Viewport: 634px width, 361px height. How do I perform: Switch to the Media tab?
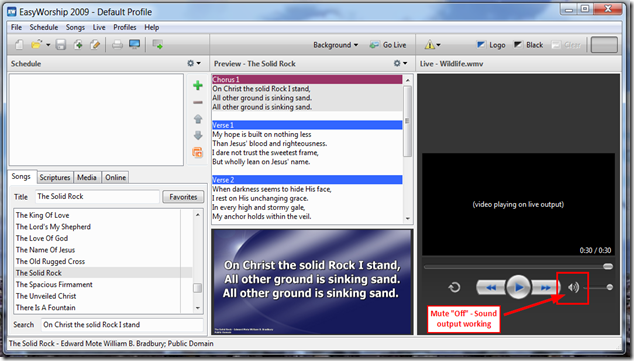[x=87, y=177]
